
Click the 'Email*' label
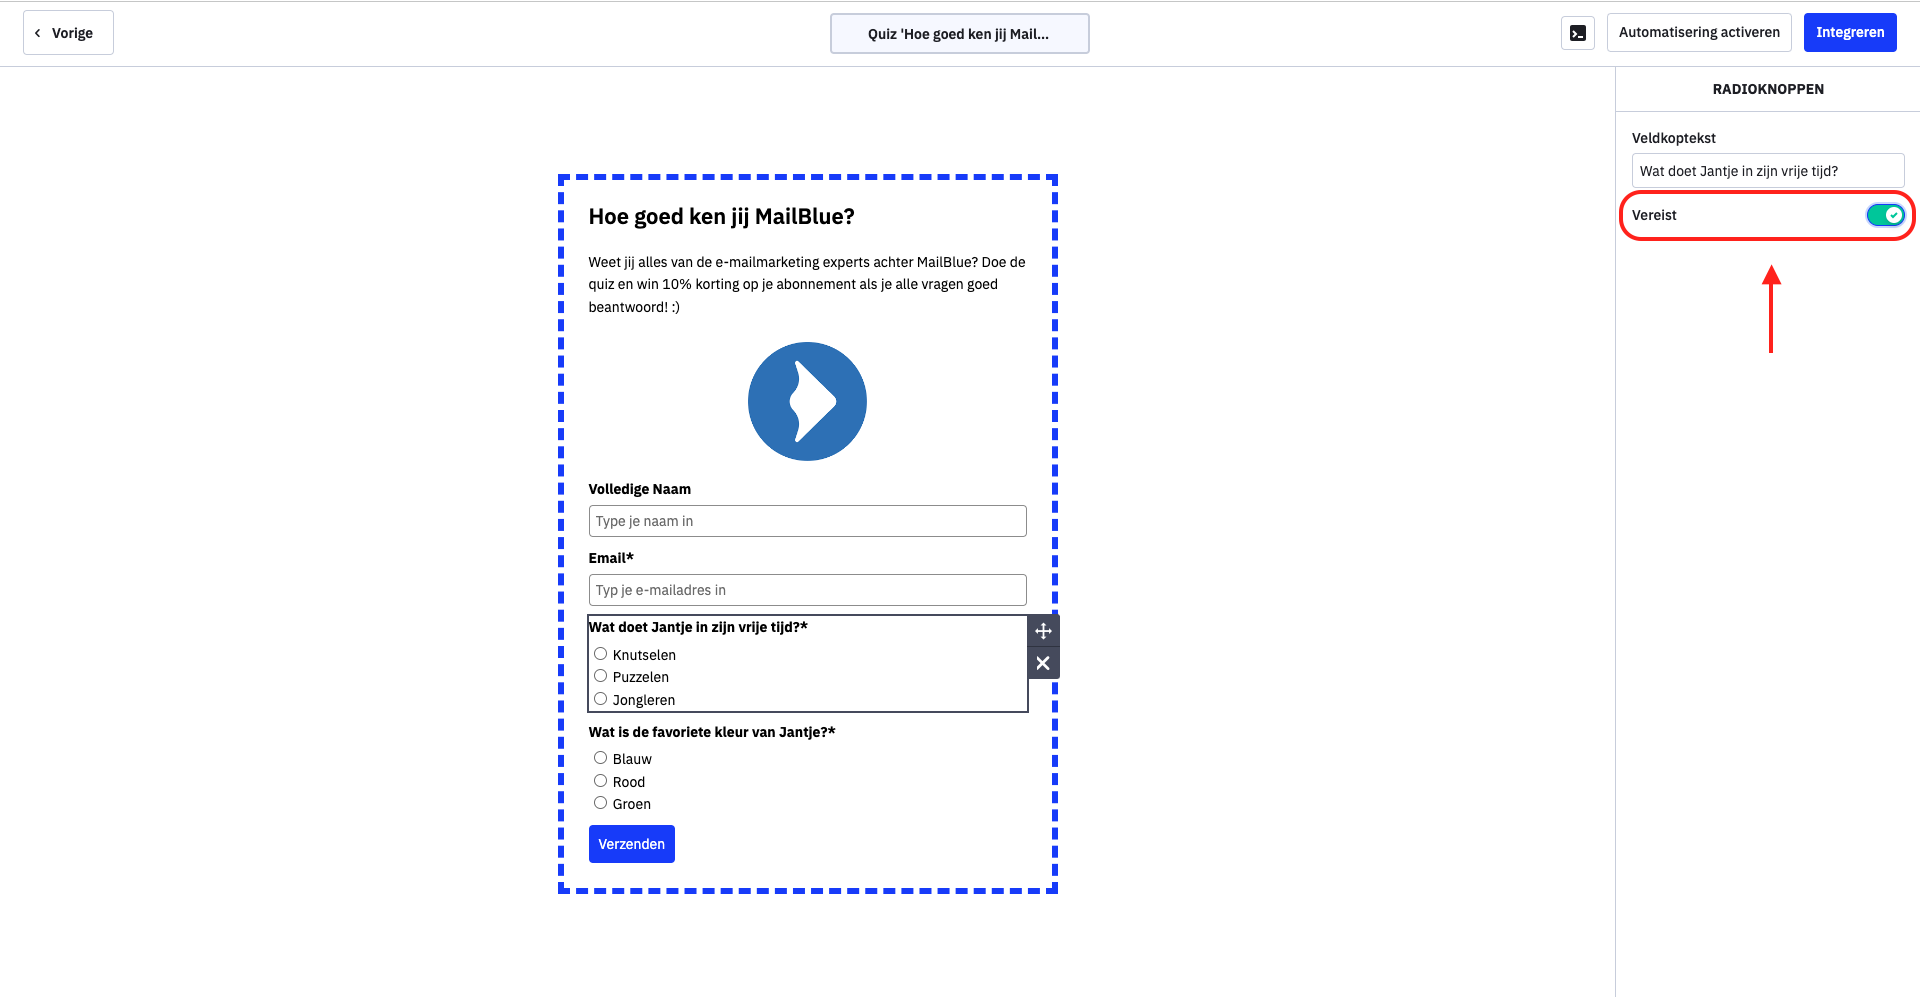pos(611,558)
